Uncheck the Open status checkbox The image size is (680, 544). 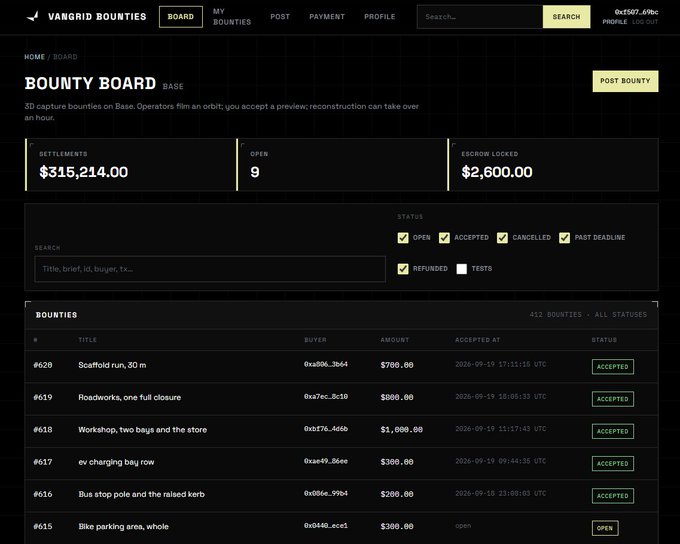(x=403, y=238)
